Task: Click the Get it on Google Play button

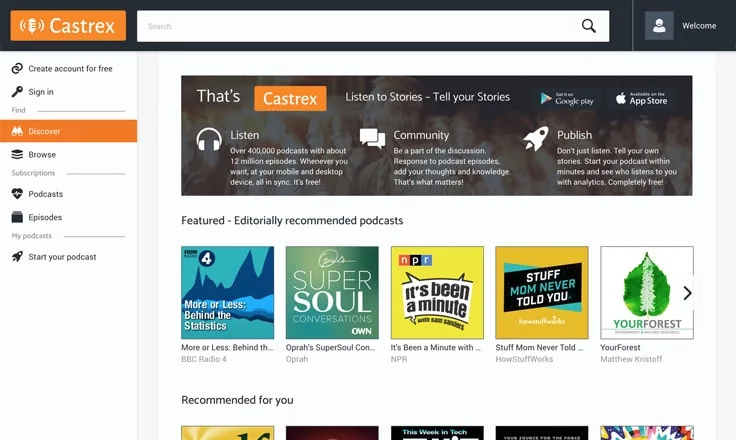Action: (x=567, y=98)
